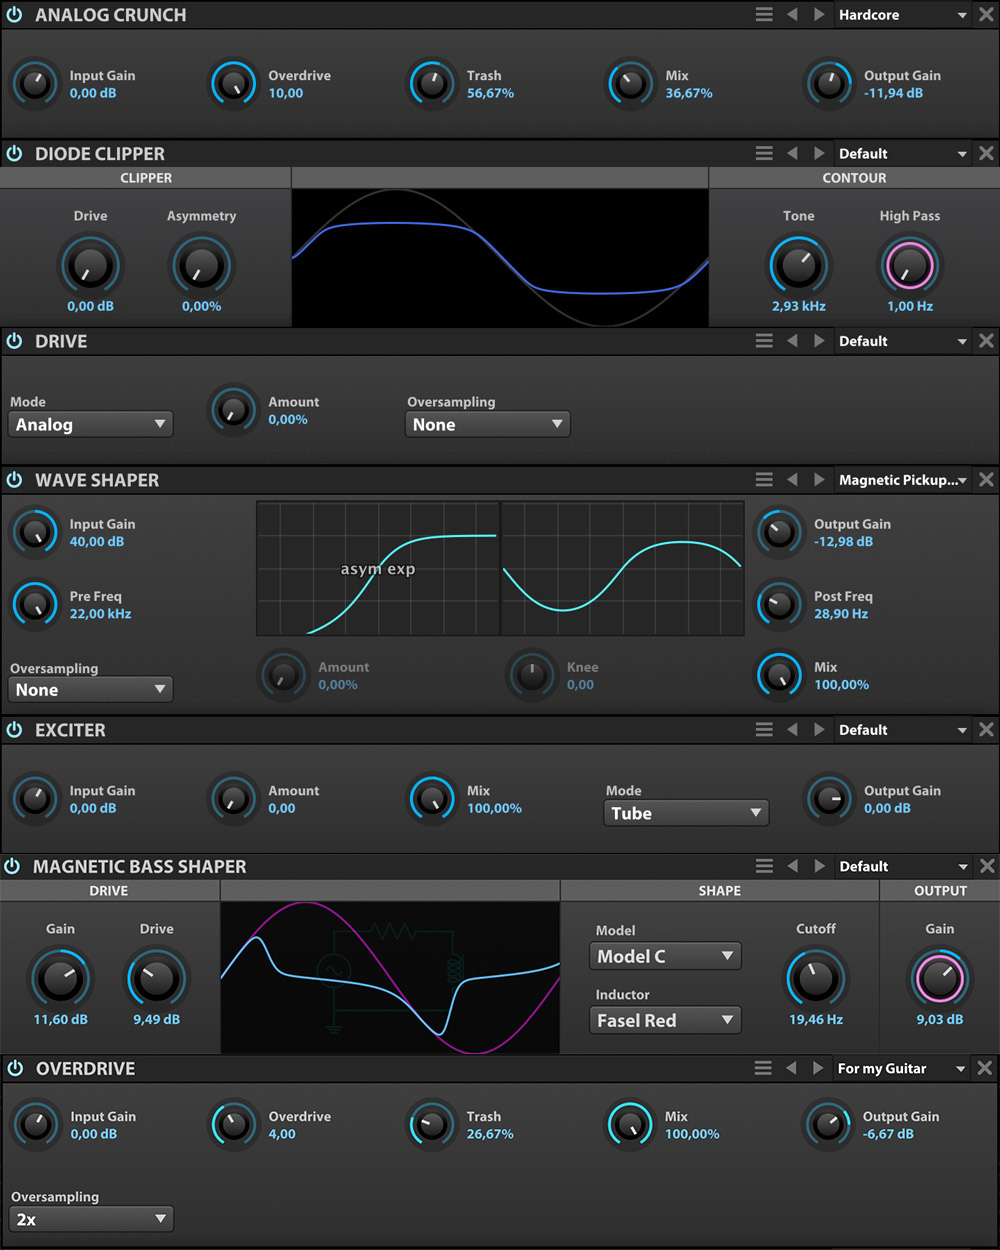The width and height of the screenshot is (1000, 1250).
Task: Open Magnetic Bass Shaper hamburger menu
Action: pyautogui.click(x=764, y=866)
